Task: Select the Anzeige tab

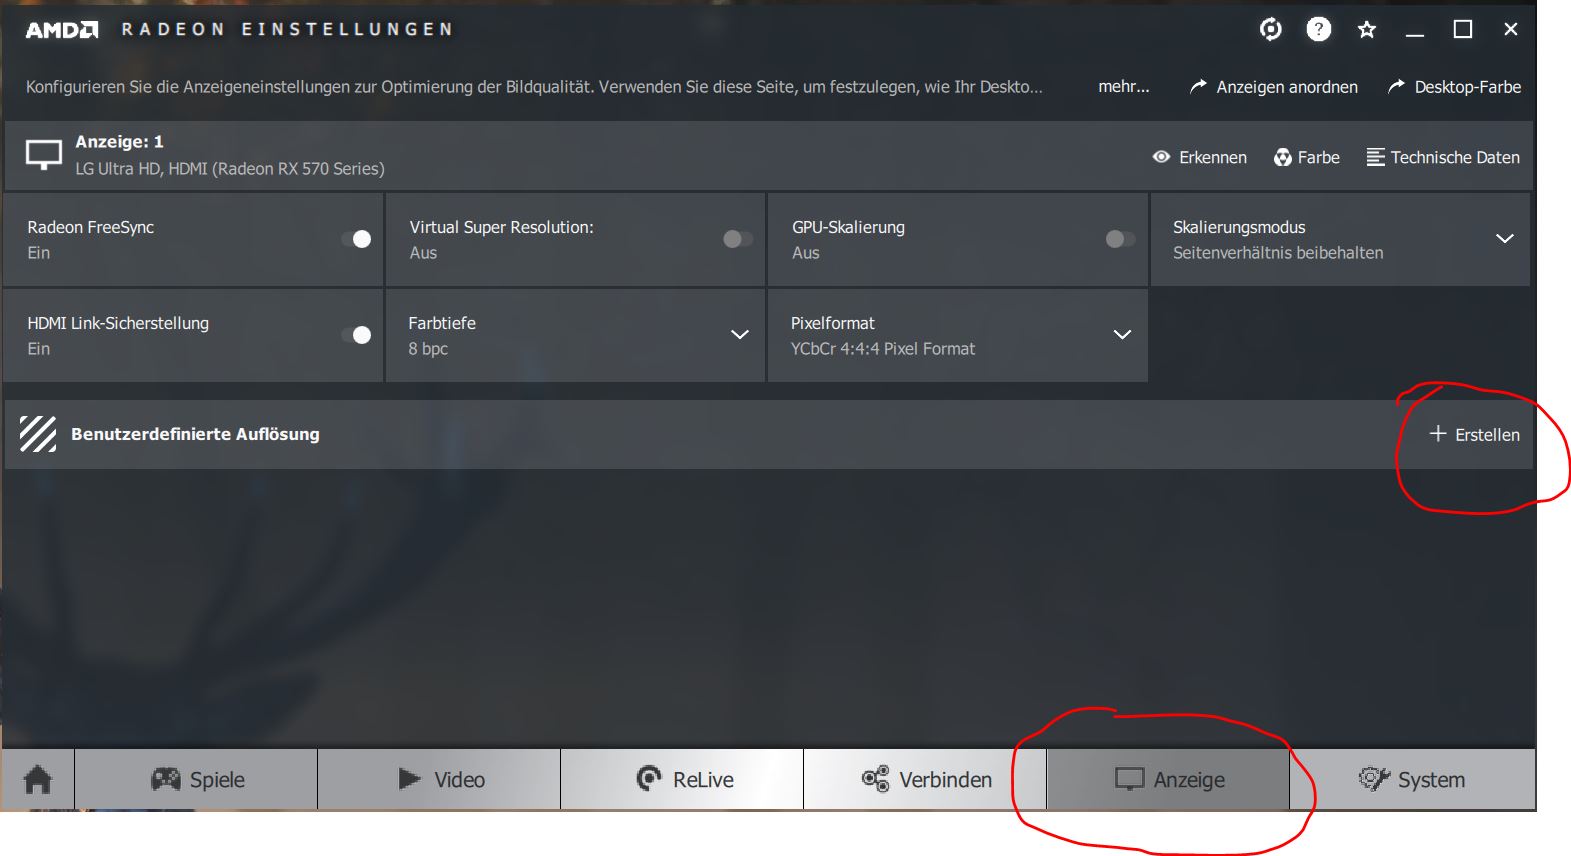Action: (1168, 779)
